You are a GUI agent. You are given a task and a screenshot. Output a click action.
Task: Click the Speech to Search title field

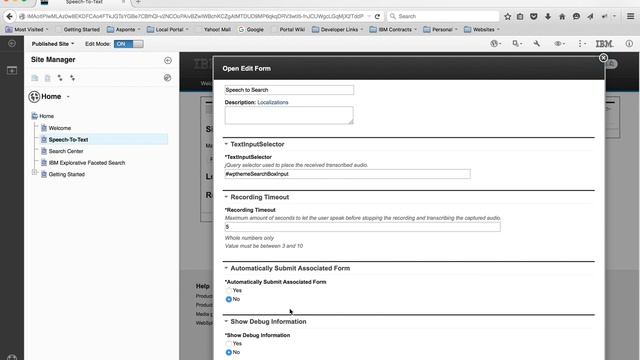(x=289, y=90)
